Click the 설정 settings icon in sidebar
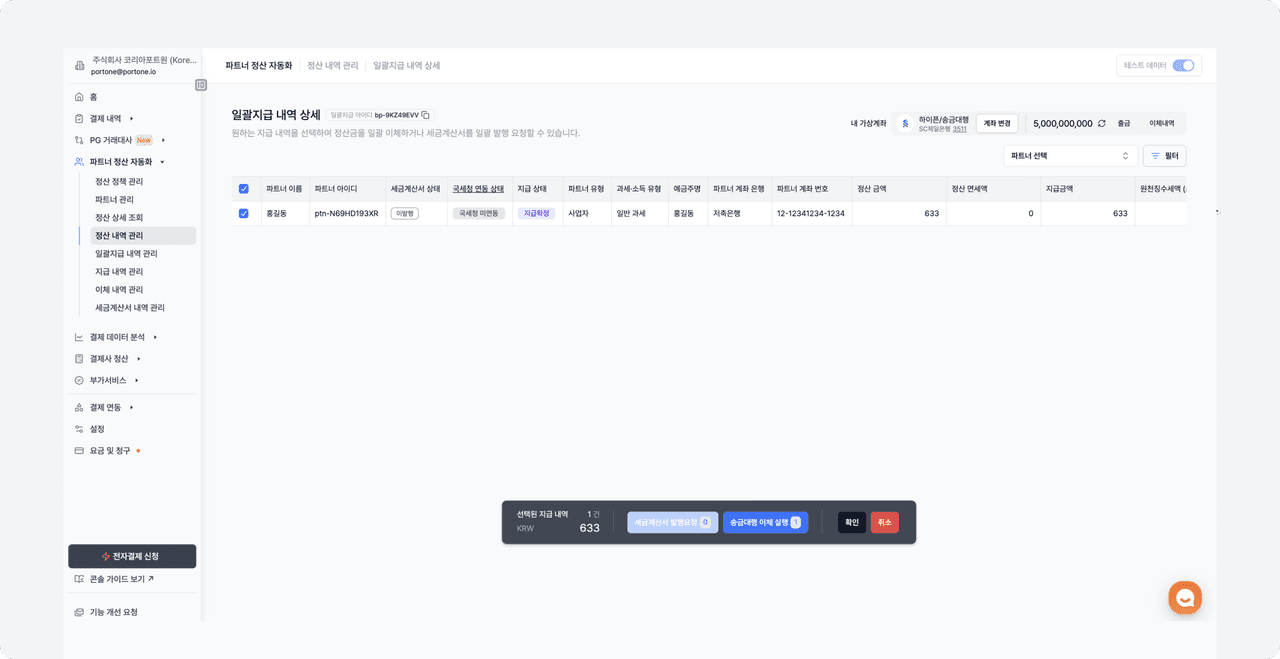This screenshot has width=1280, height=659. tap(79, 429)
